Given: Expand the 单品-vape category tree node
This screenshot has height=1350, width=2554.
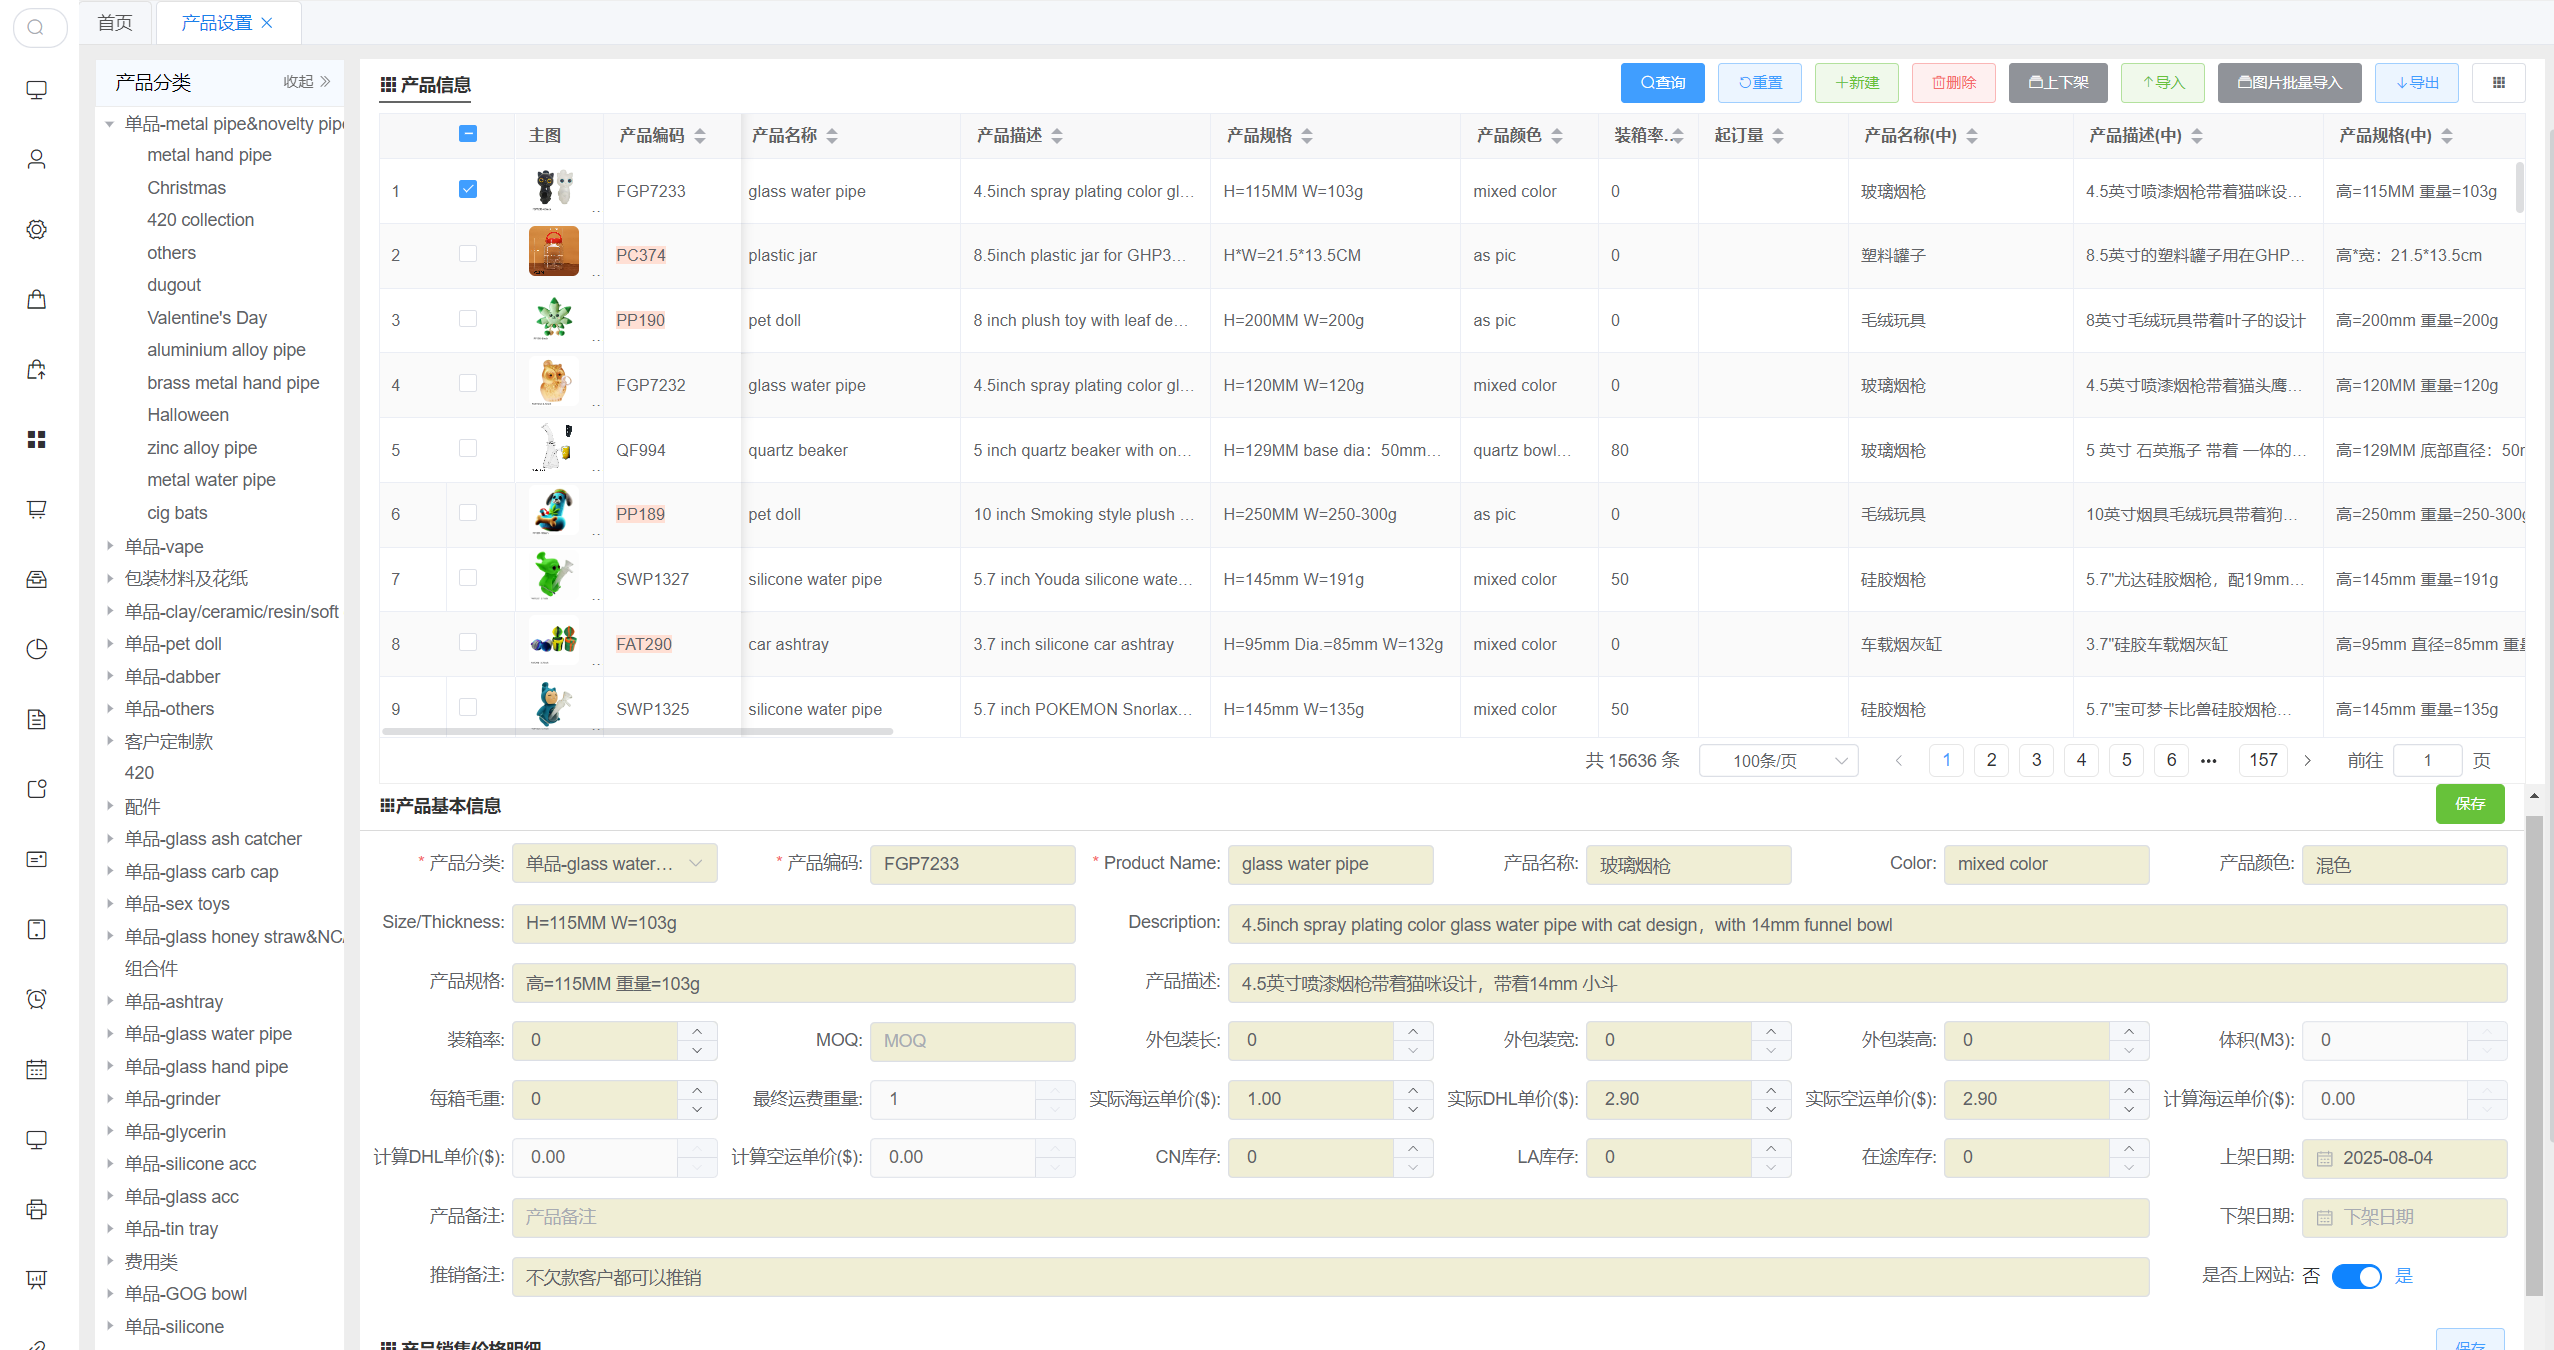Looking at the screenshot, I should click(110, 546).
